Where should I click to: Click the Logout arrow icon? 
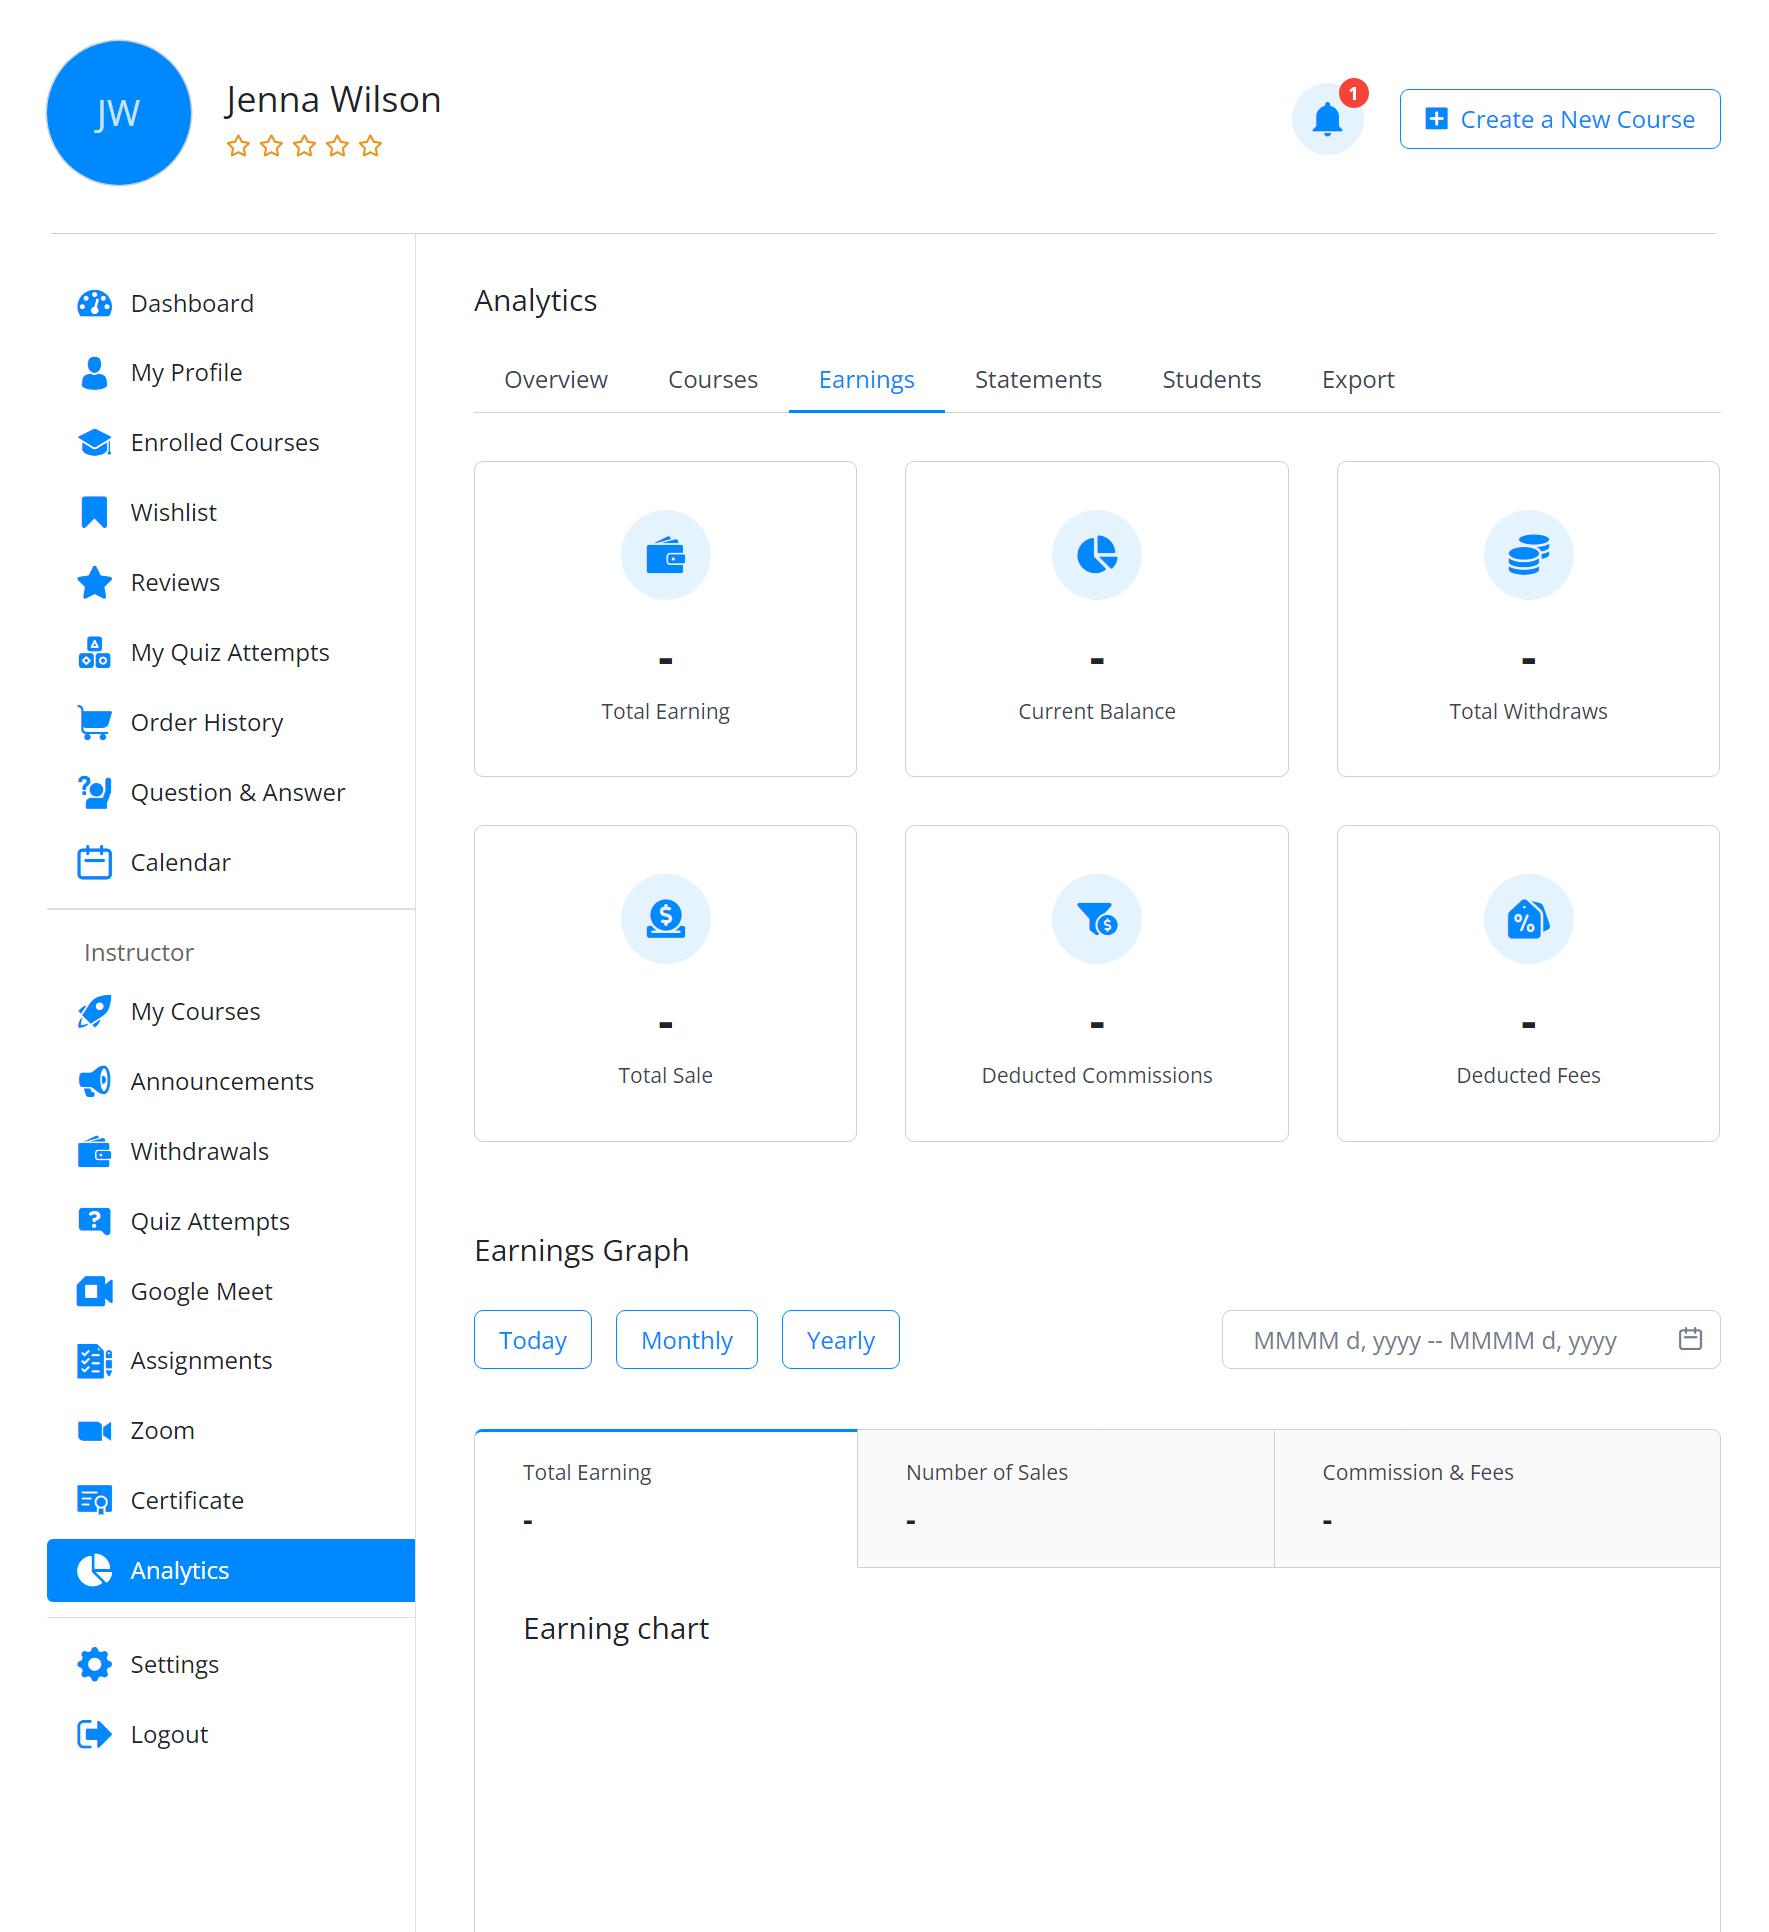point(94,1734)
